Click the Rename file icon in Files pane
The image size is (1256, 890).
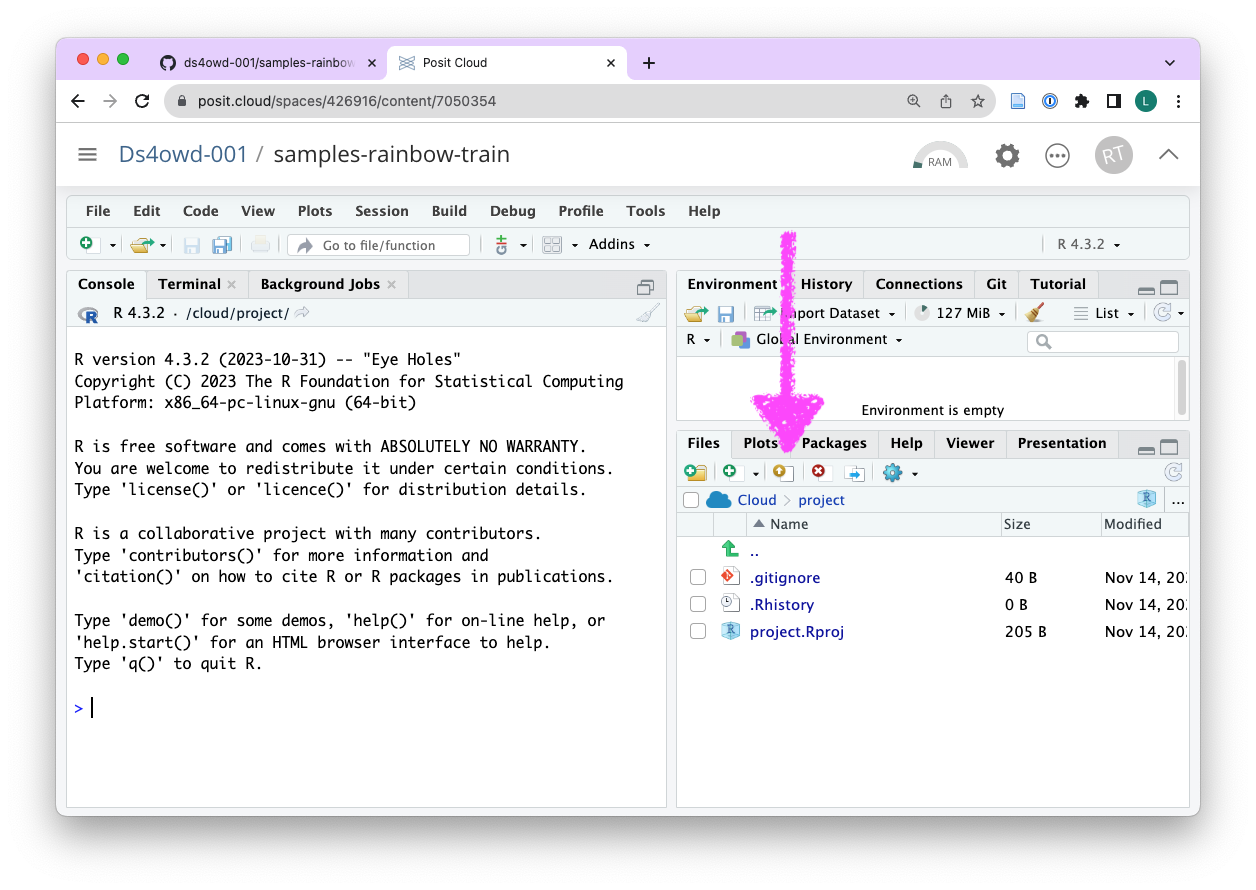point(855,472)
